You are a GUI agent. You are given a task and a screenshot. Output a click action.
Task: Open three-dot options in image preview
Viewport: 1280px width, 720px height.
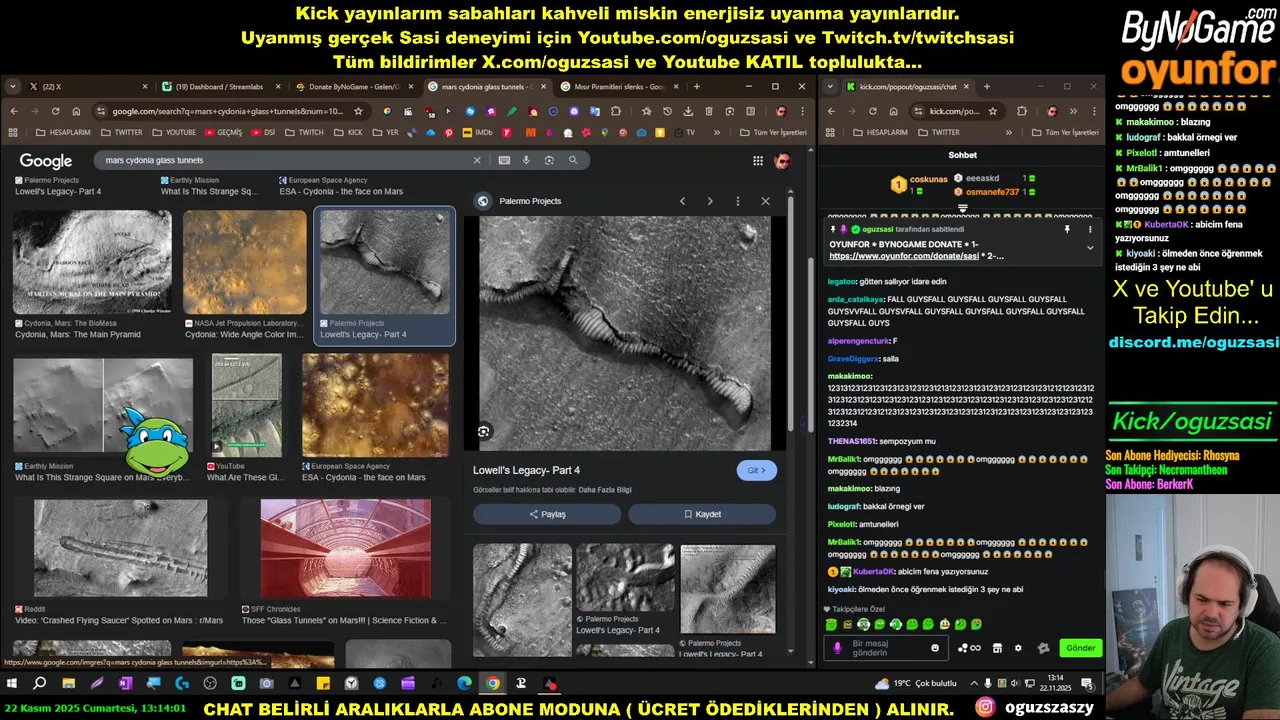[x=738, y=201]
